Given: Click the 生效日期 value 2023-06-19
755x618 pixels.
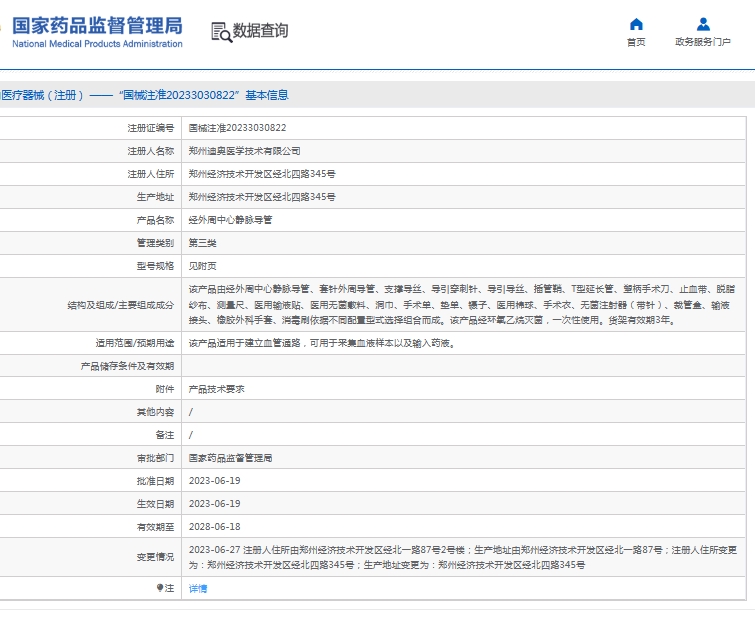Looking at the screenshot, I should pos(215,504).
